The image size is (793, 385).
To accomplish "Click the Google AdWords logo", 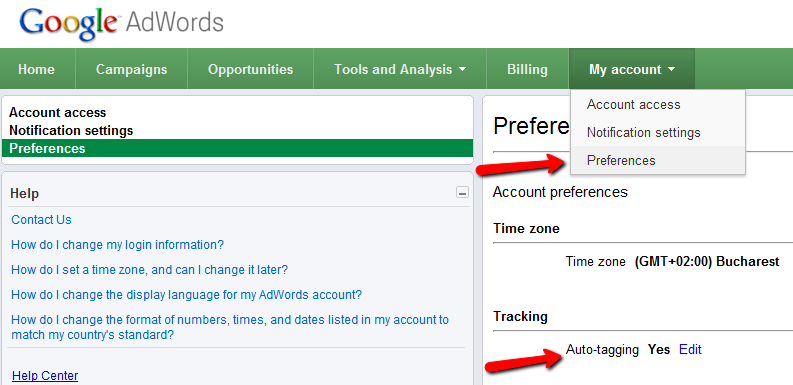I will [121, 23].
